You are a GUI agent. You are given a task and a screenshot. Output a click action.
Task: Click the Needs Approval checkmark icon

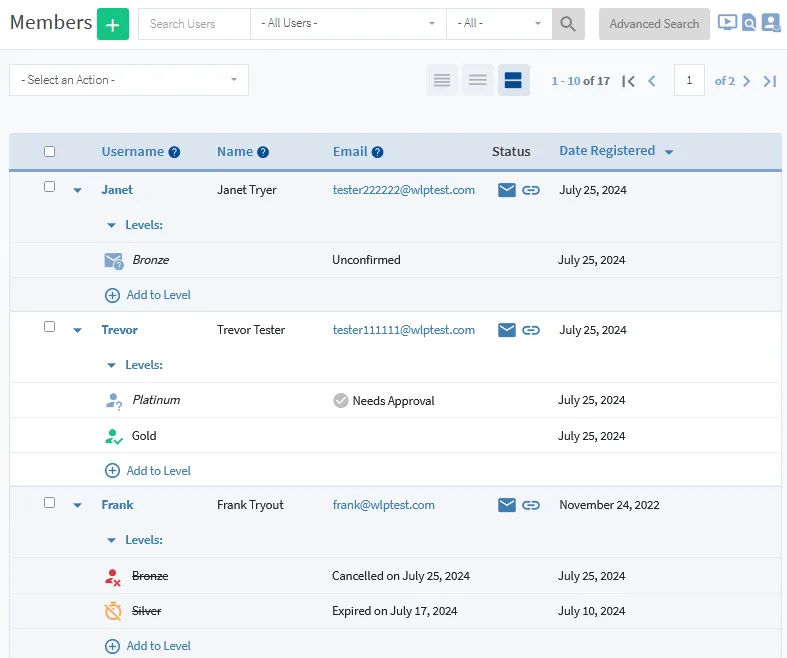pyautogui.click(x=341, y=401)
